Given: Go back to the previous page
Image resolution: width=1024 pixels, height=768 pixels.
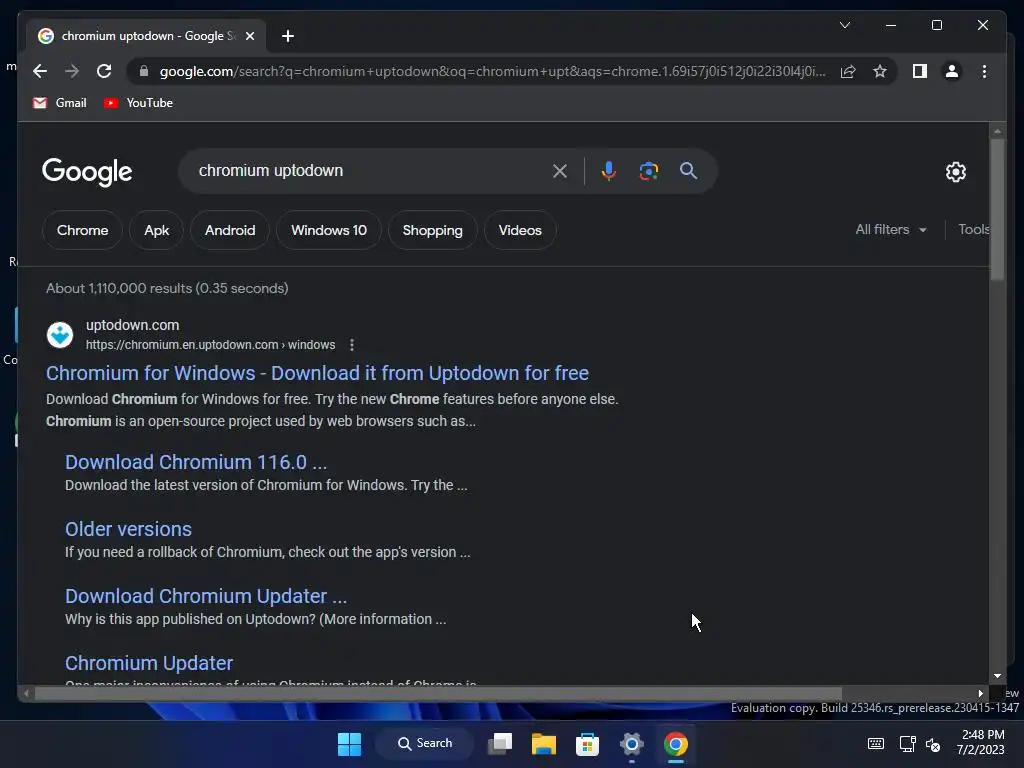Looking at the screenshot, I should (x=40, y=71).
